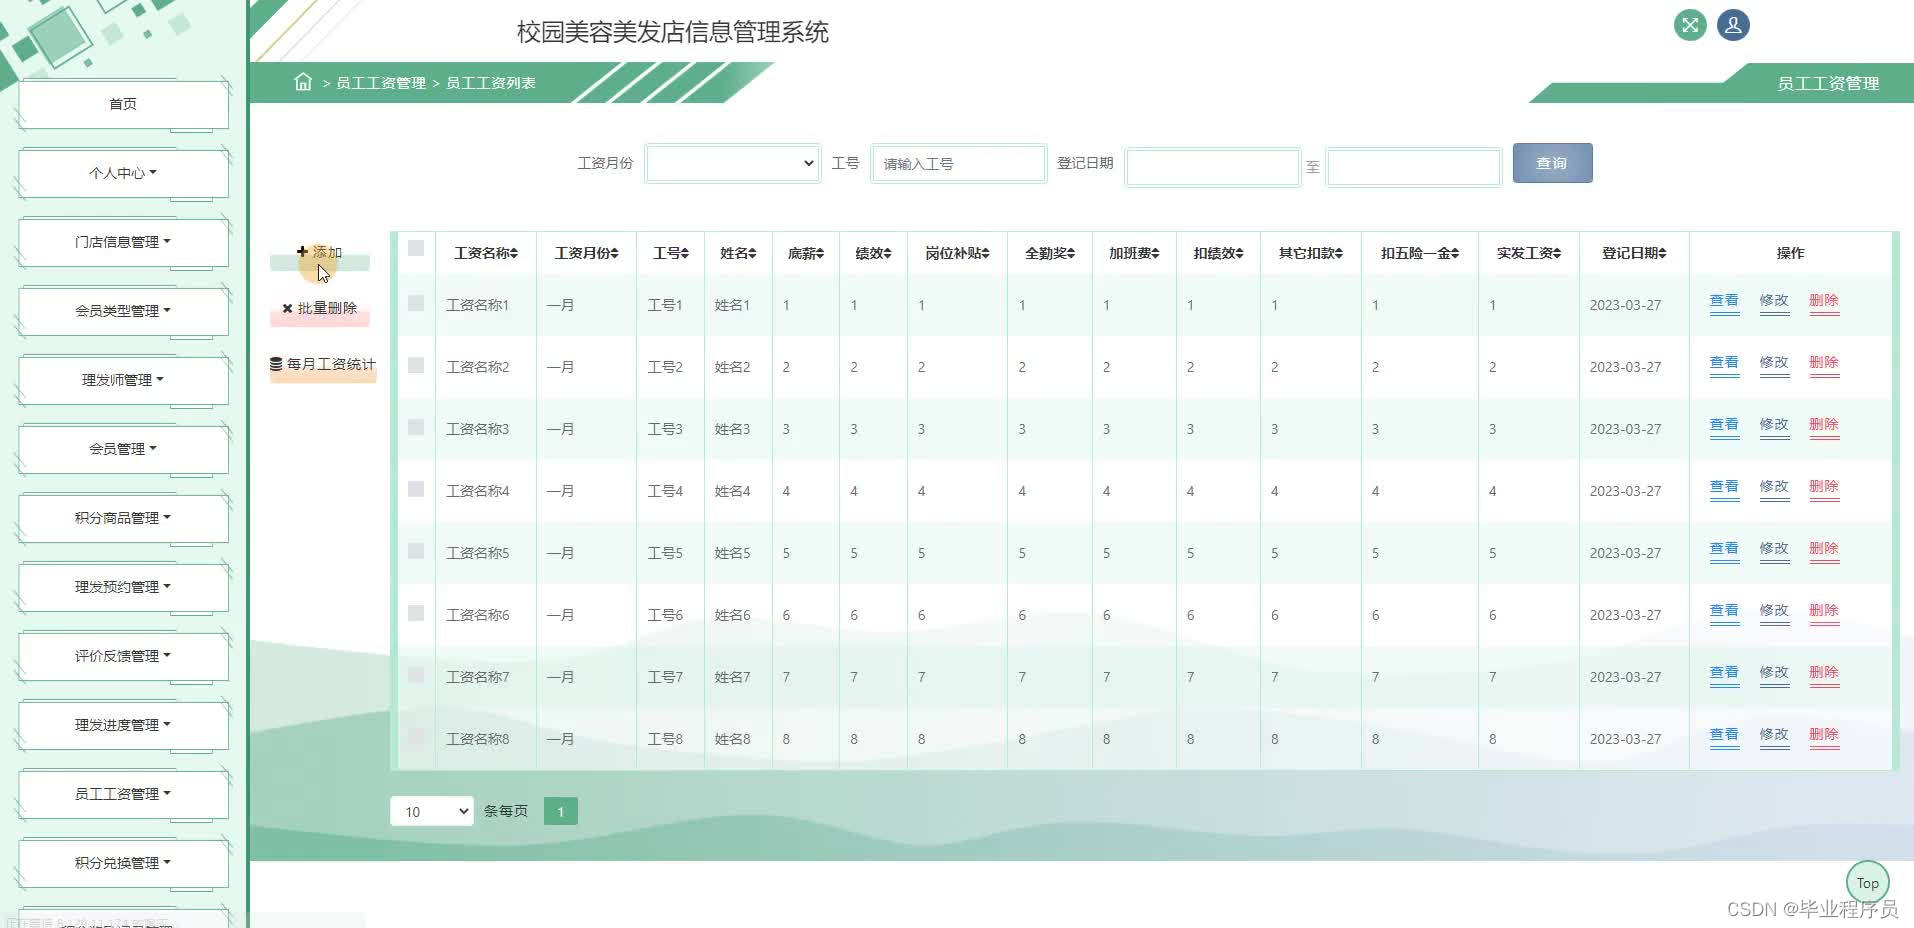Sort by 岗位补贴 column header
This screenshot has width=1914, height=928.
coord(957,254)
